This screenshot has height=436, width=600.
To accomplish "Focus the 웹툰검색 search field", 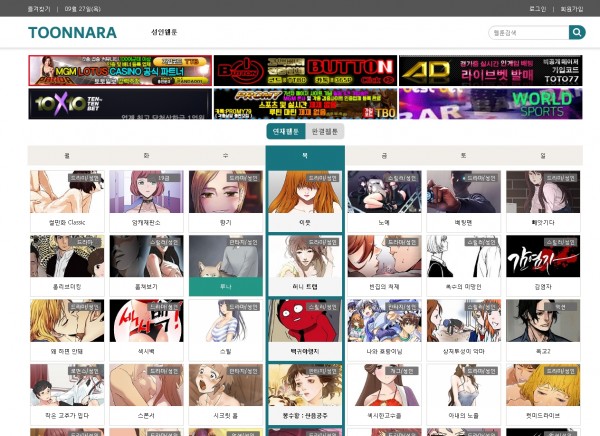I will 528,33.
